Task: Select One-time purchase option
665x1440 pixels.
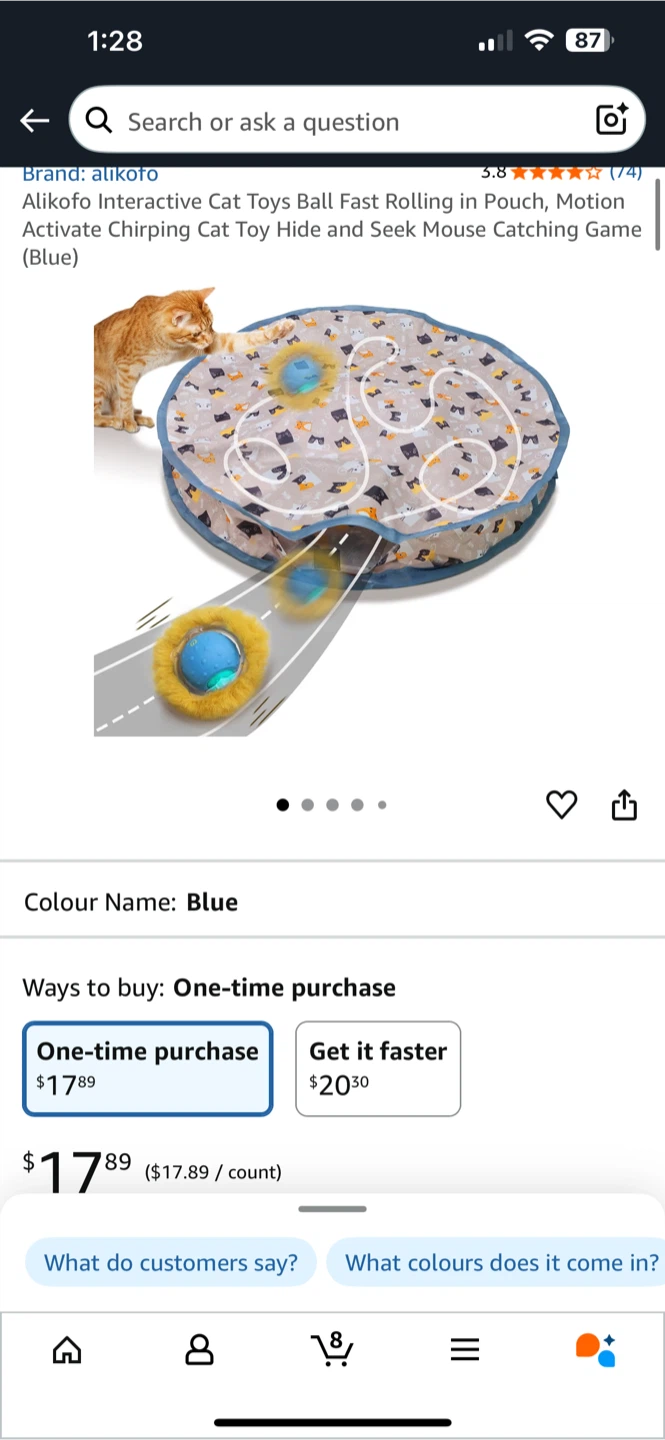Action: [x=148, y=1068]
